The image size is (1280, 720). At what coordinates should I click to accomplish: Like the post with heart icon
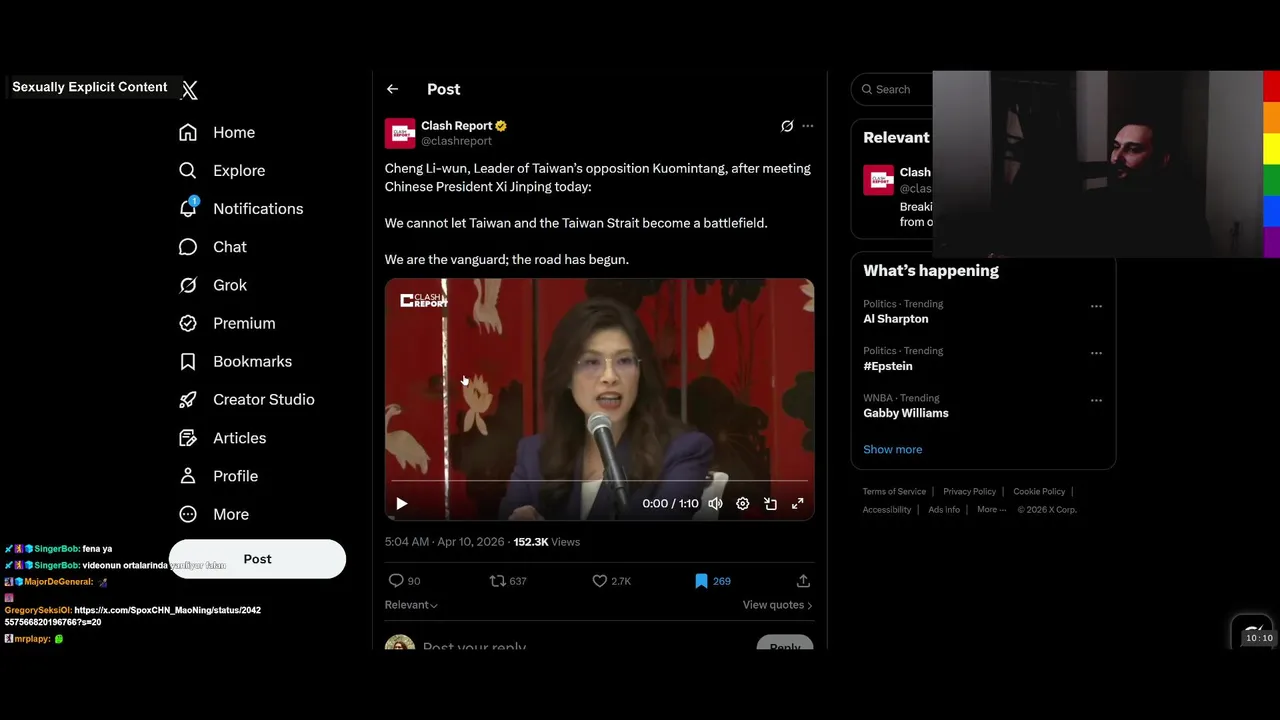click(x=599, y=581)
